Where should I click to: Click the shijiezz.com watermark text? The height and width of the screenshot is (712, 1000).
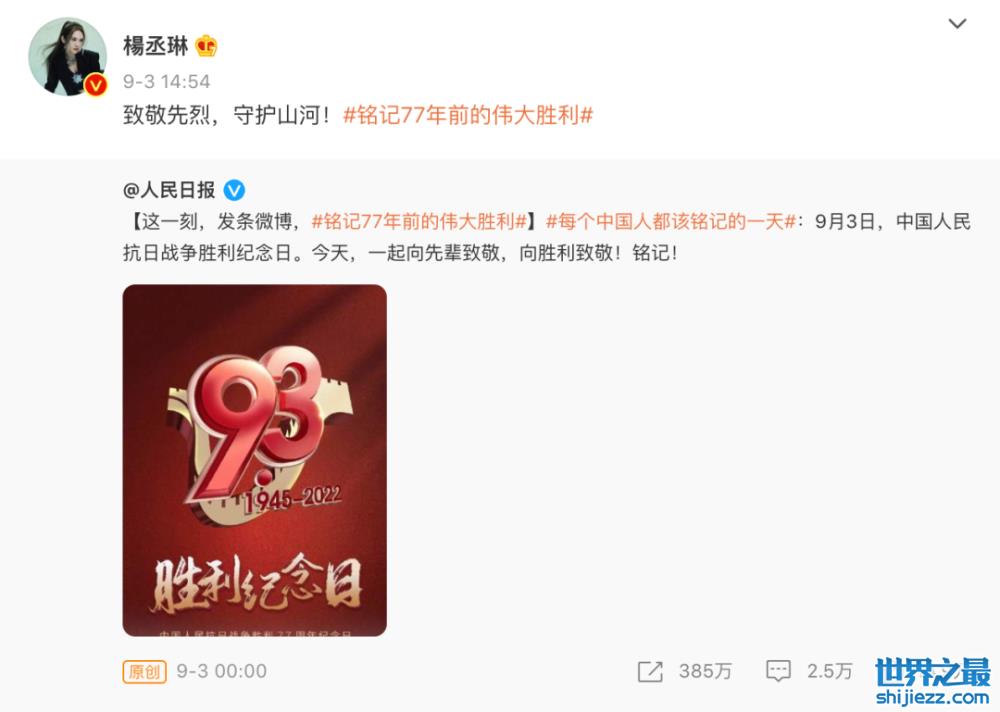[x=932, y=697]
